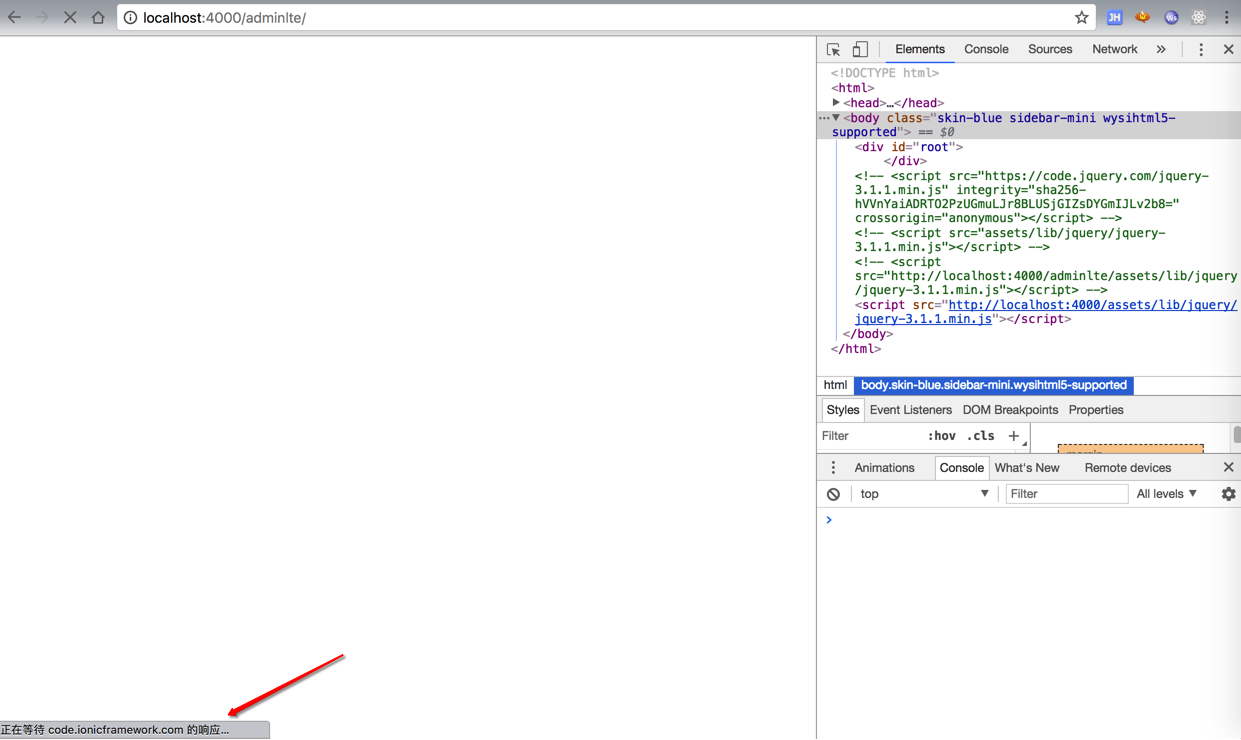Switch to the Elements tab

(x=919, y=49)
